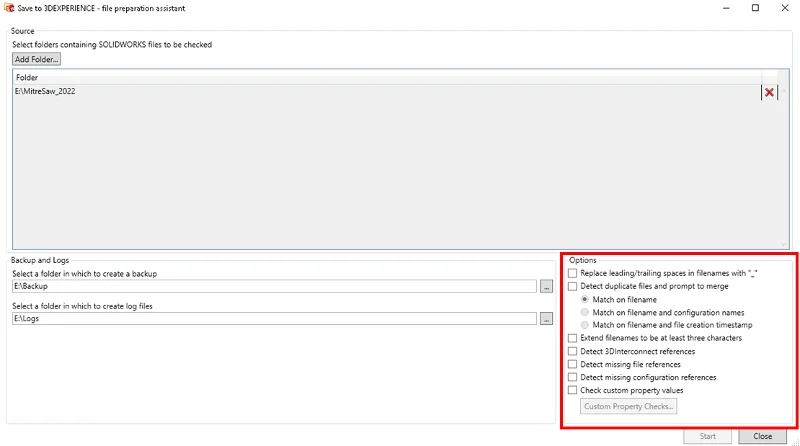Screen dimensions: 800x446
Task: Click the folder list scroll up arrow
Action: click(x=784, y=91)
